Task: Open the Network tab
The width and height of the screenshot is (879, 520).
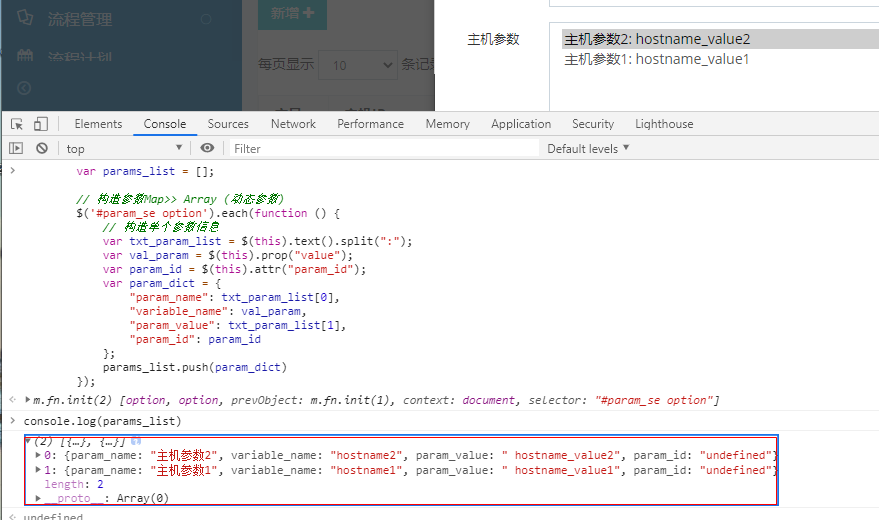Action: [x=293, y=124]
